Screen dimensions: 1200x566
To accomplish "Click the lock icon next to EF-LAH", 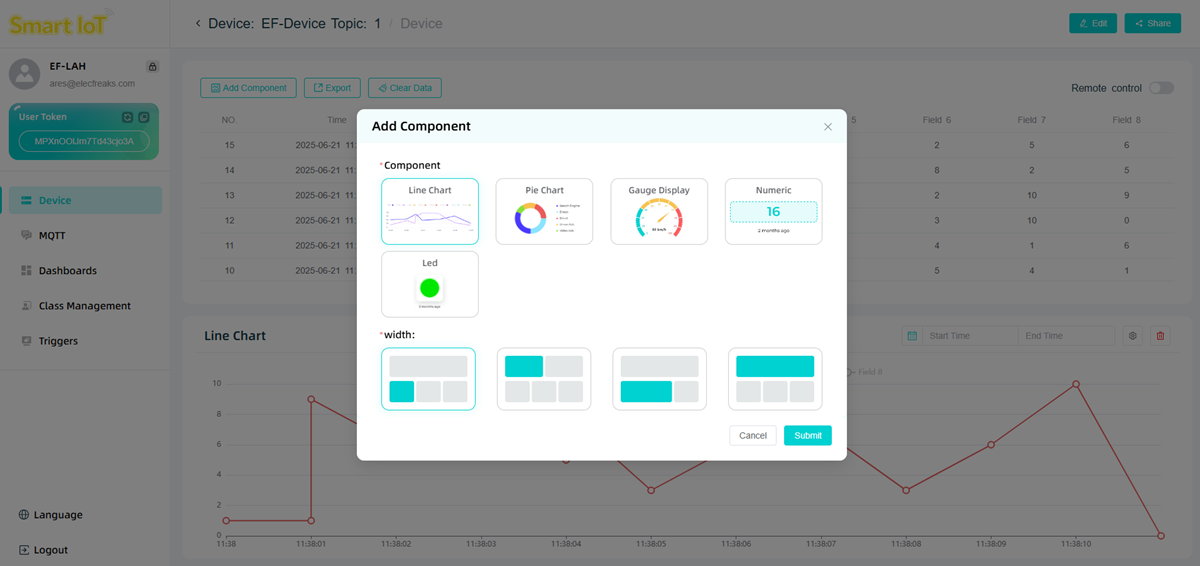I will [x=152, y=66].
